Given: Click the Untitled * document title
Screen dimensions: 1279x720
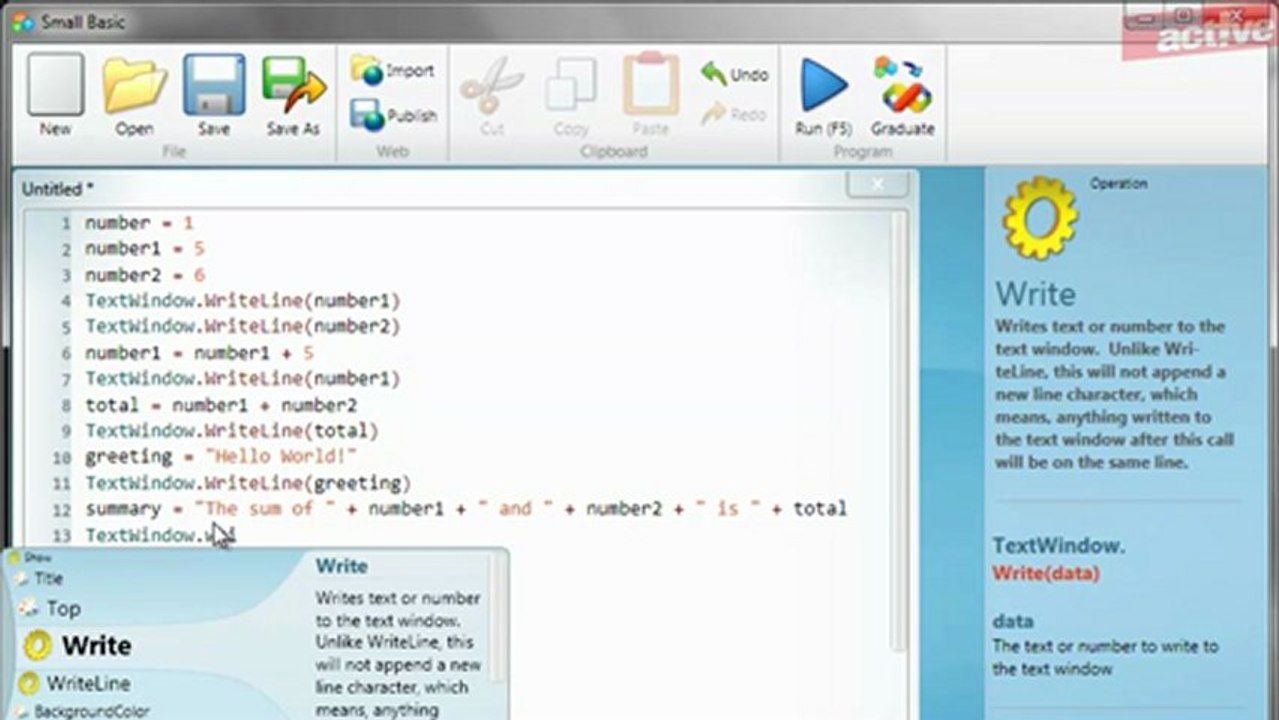Looking at the screenshot, I should (x=58, y=189).
